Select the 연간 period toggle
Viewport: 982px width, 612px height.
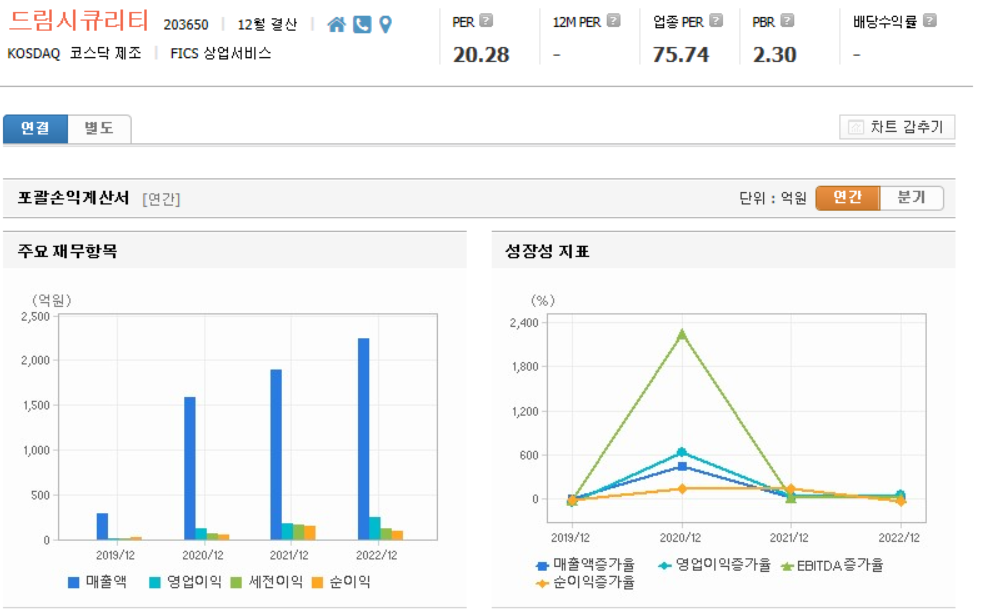tap(846, 198)
